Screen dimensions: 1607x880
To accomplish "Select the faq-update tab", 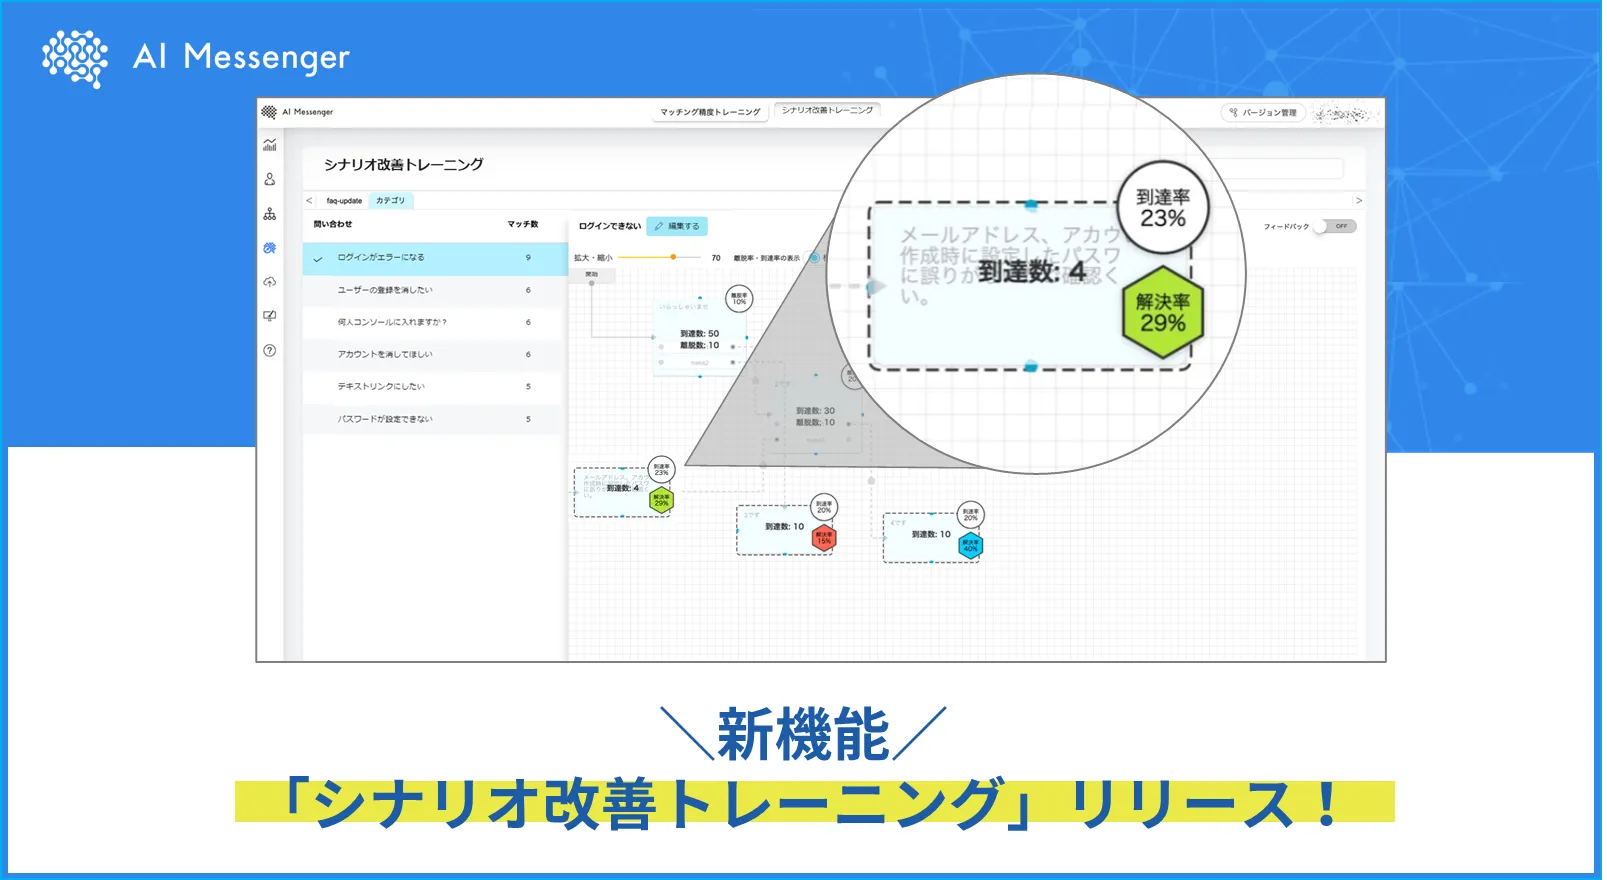I will point(344,201).
